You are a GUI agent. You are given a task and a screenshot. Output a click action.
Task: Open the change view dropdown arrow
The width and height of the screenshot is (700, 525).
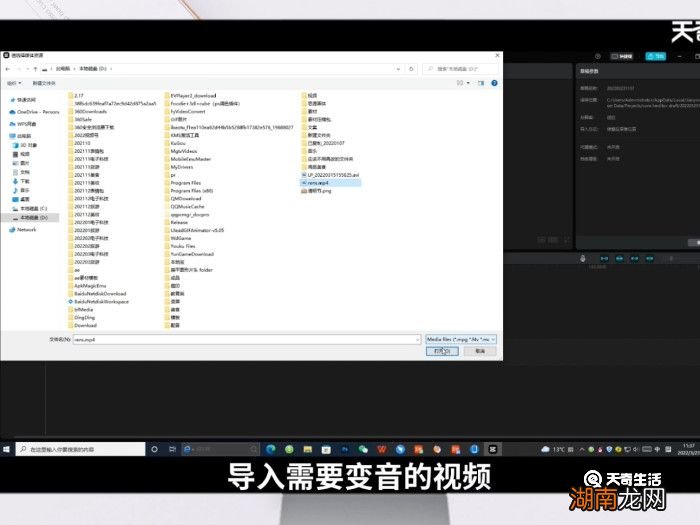[468, 83]
